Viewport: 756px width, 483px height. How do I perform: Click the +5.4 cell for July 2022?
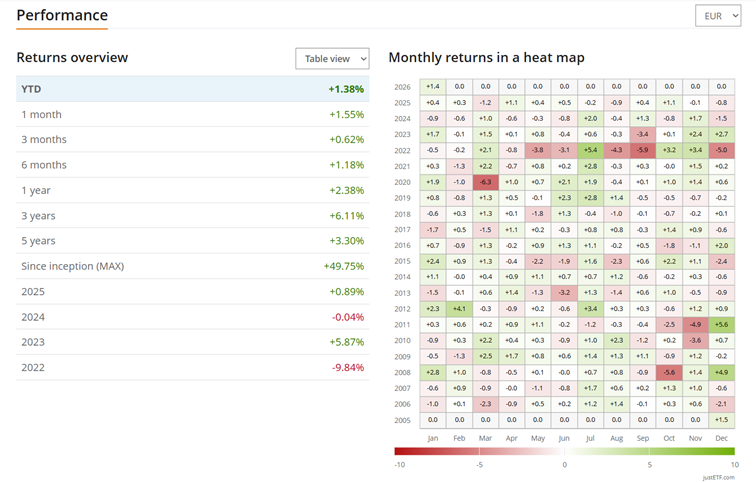(590, 150)
